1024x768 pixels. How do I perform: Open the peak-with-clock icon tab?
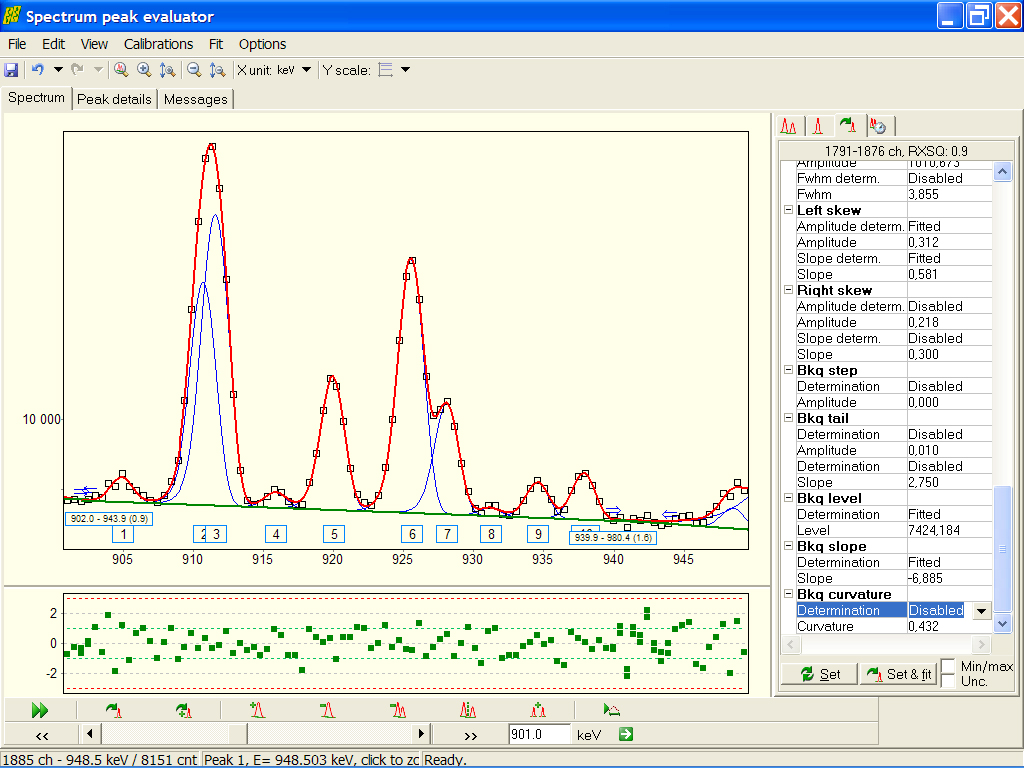point(878,126)
